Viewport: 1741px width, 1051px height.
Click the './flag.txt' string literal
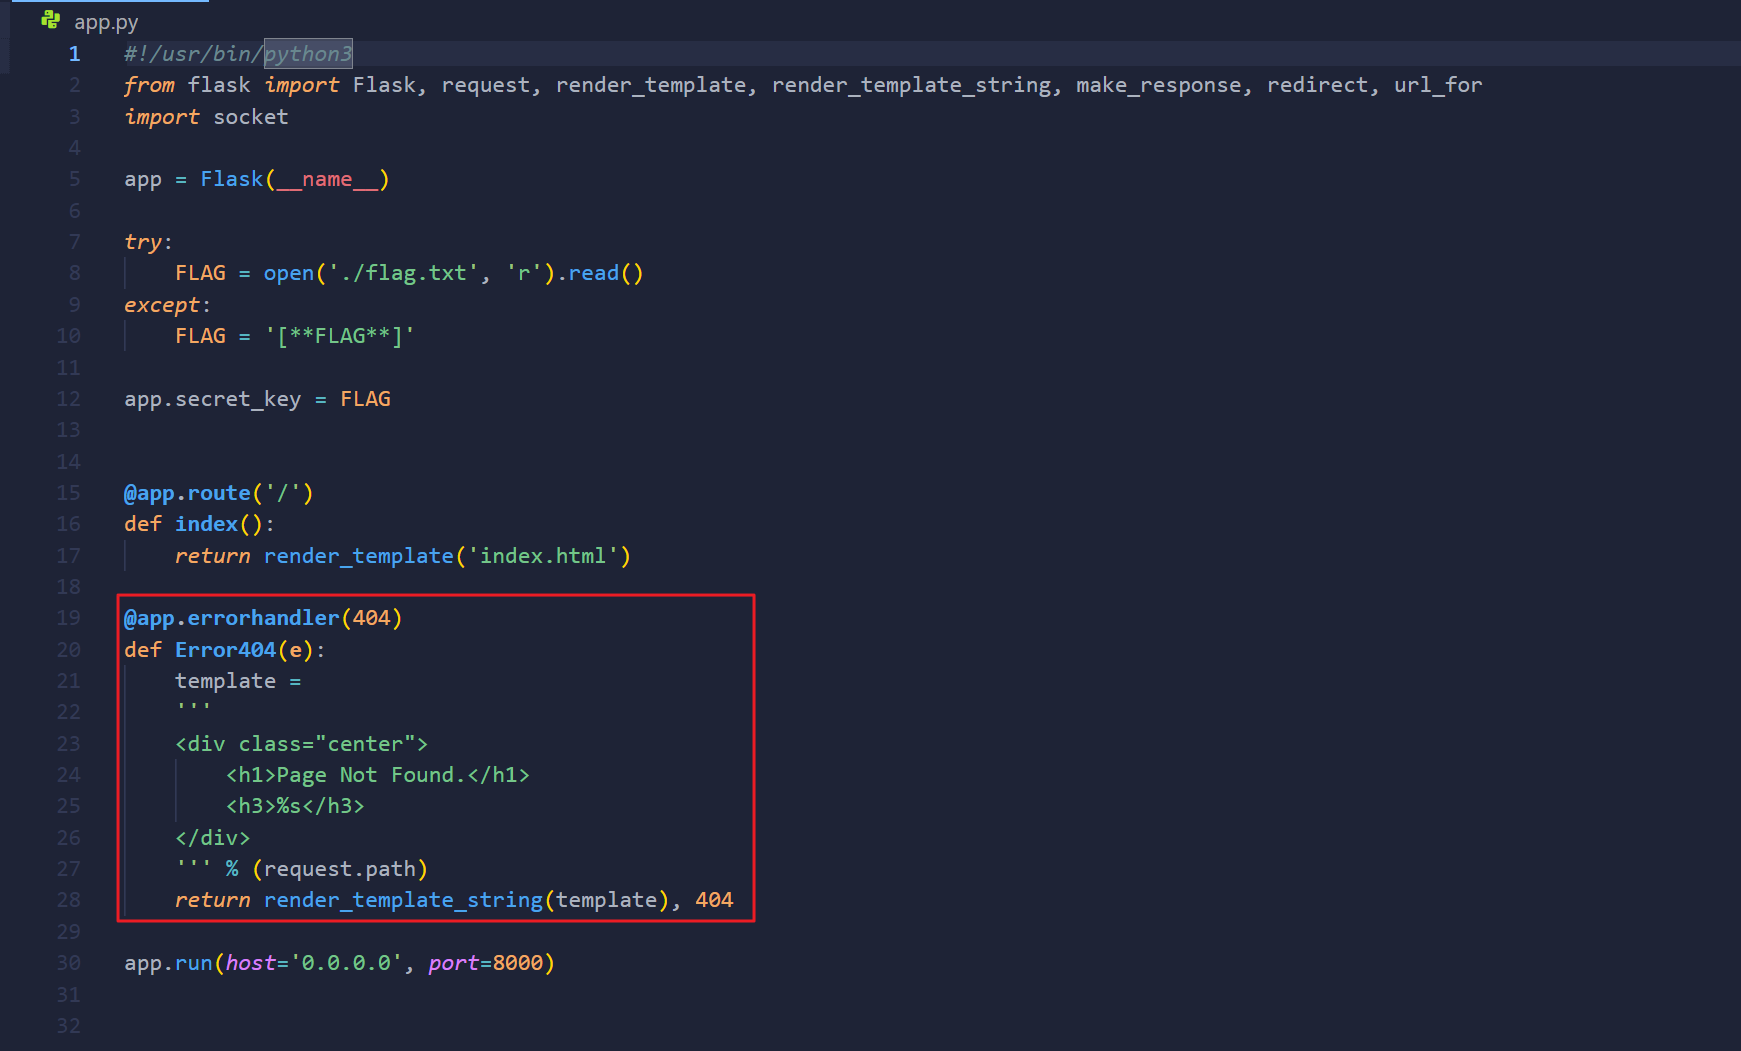[x=403, y=273]
